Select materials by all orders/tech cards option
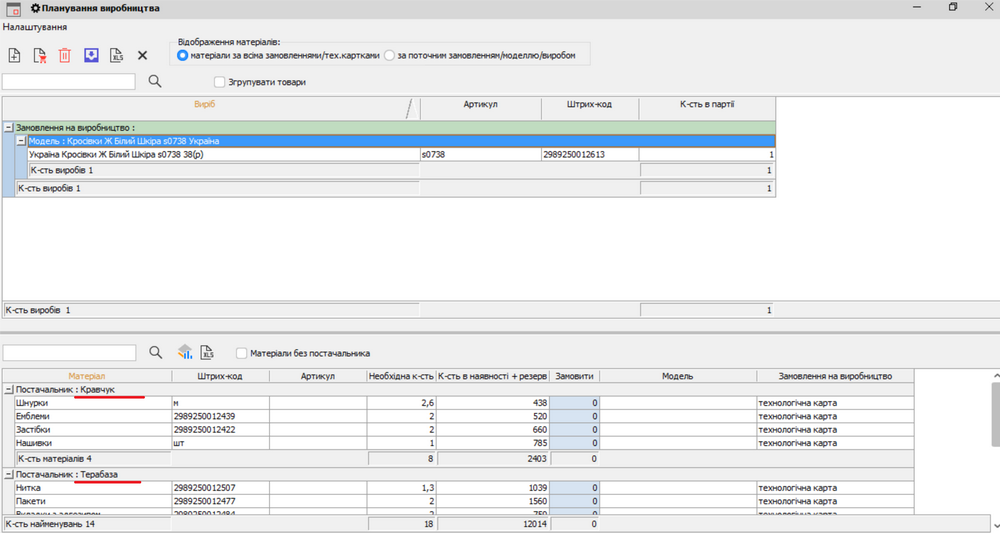The image size is (1000, 533). [183, 55]
